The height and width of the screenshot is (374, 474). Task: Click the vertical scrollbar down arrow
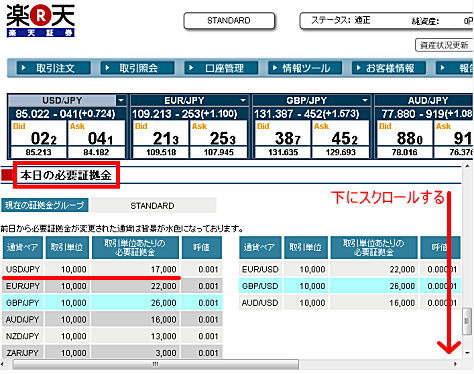click(x=468, y=353)
